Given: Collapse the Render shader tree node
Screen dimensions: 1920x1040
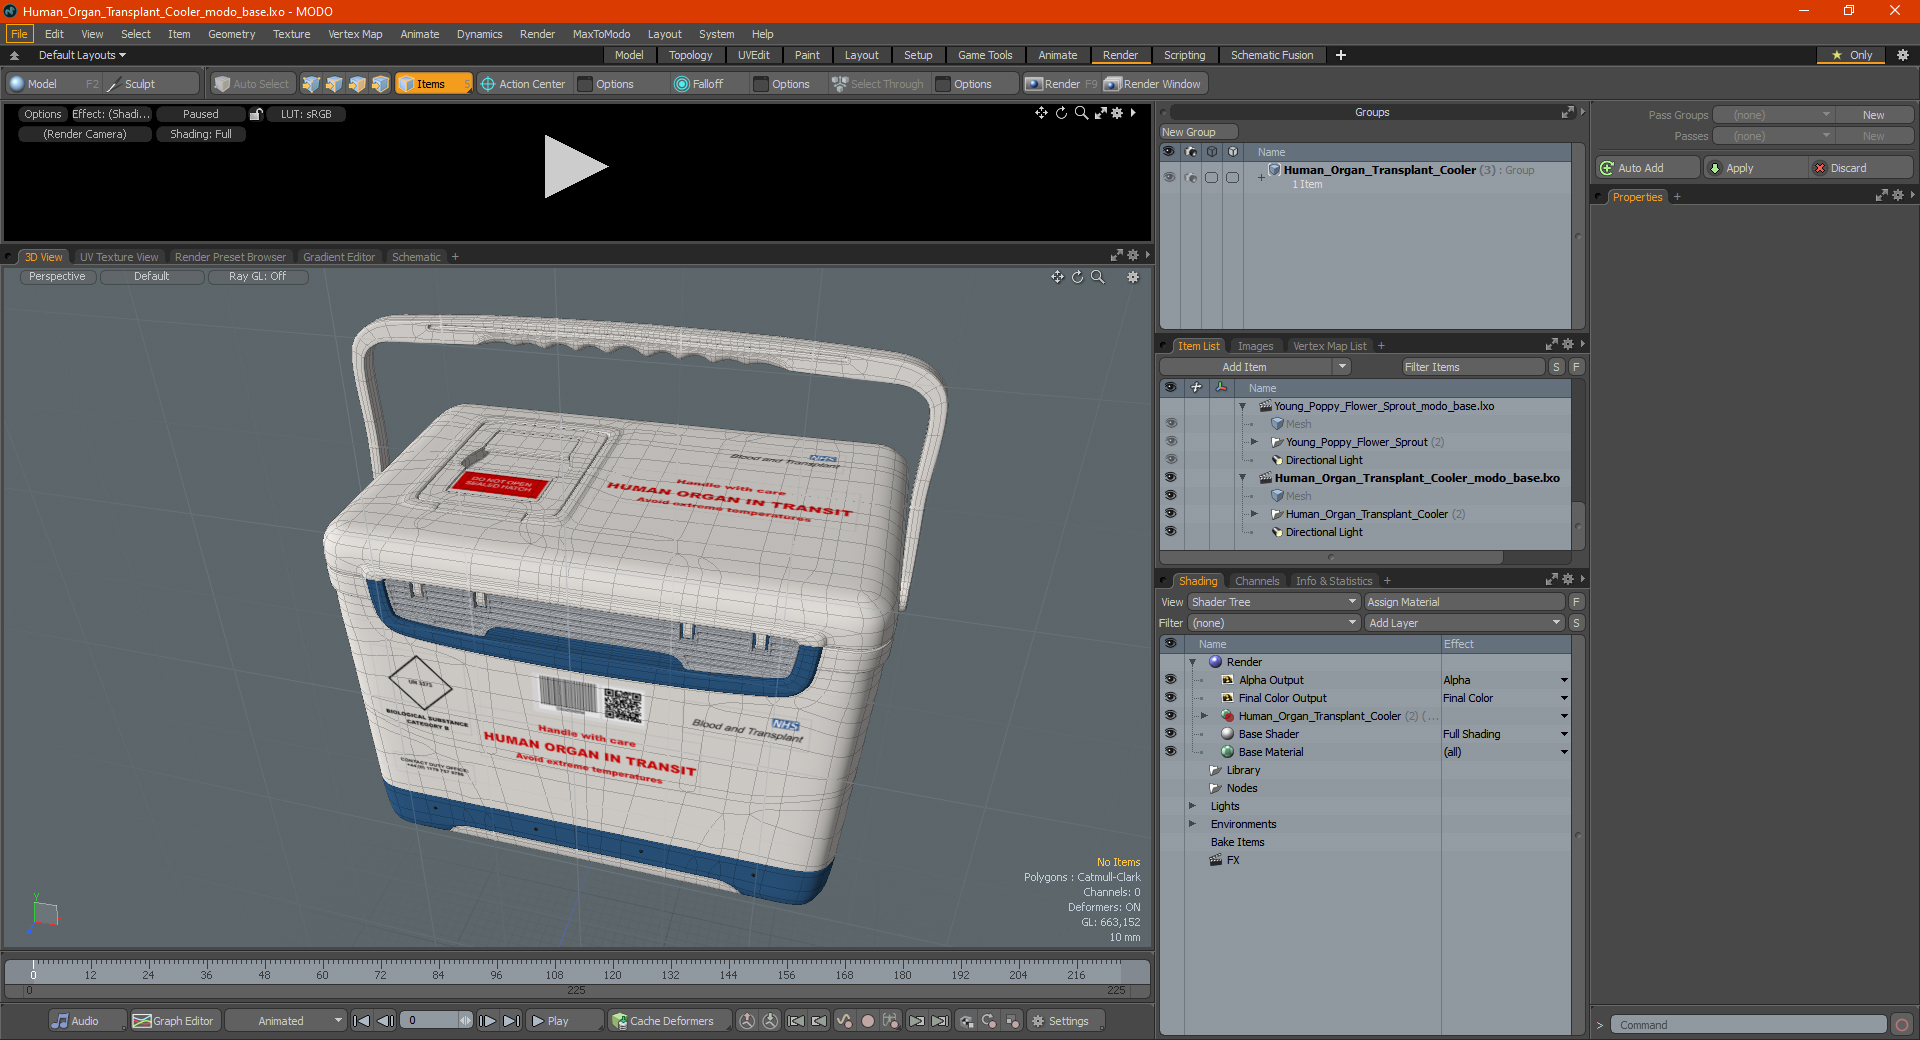Looking at the screenshot, I should [x=1192, y=662].
